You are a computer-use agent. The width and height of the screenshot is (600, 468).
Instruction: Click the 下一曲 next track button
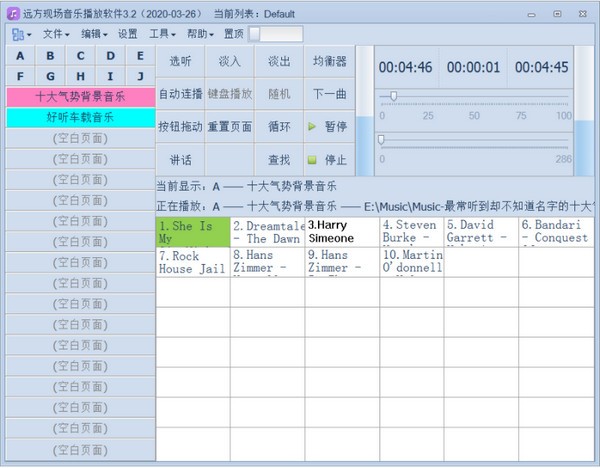click(x=329, y=94)
